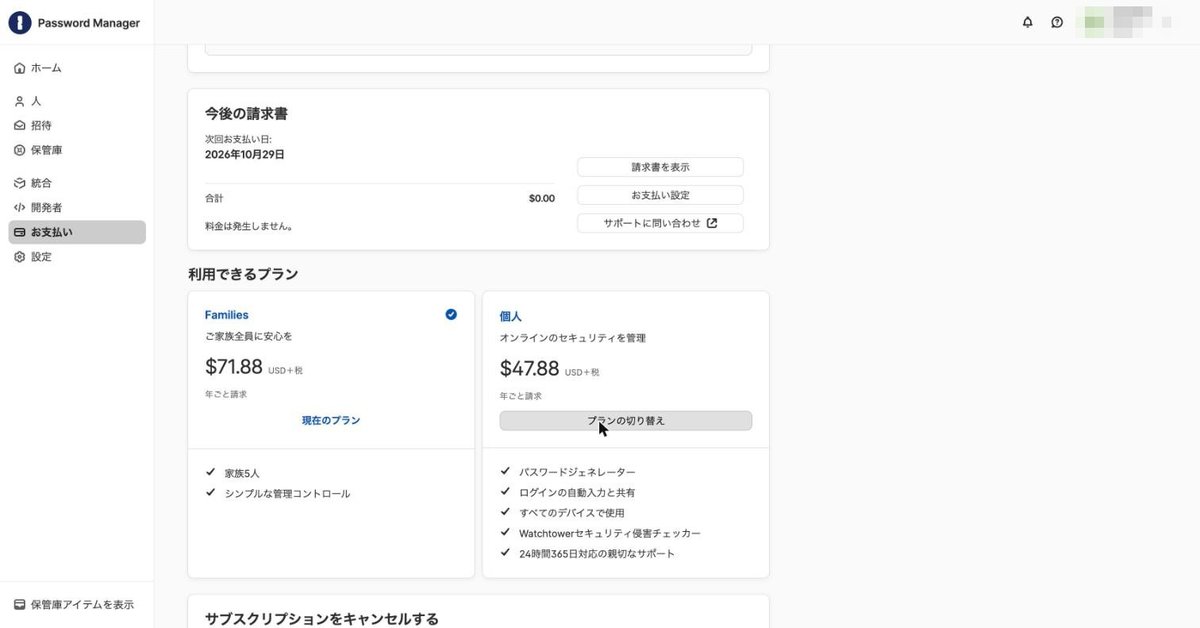Click the 利用できるプラン heading

[243, 274]
